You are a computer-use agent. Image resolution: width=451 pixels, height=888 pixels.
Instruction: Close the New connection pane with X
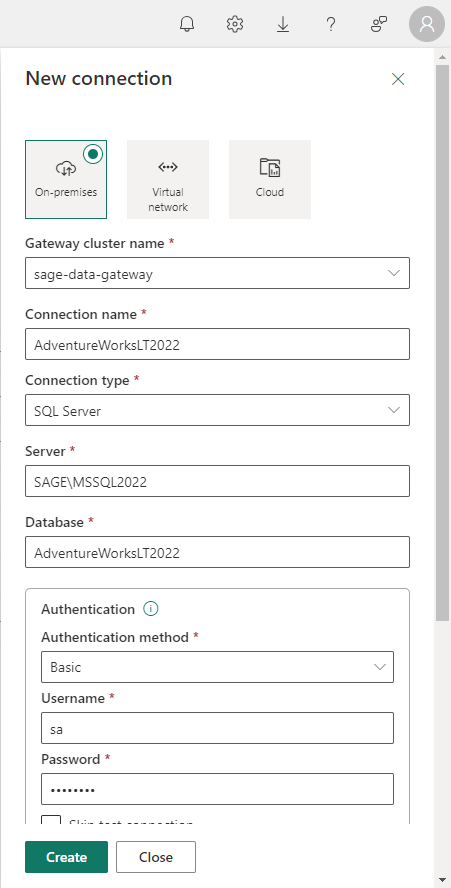(x=398, y=79)
